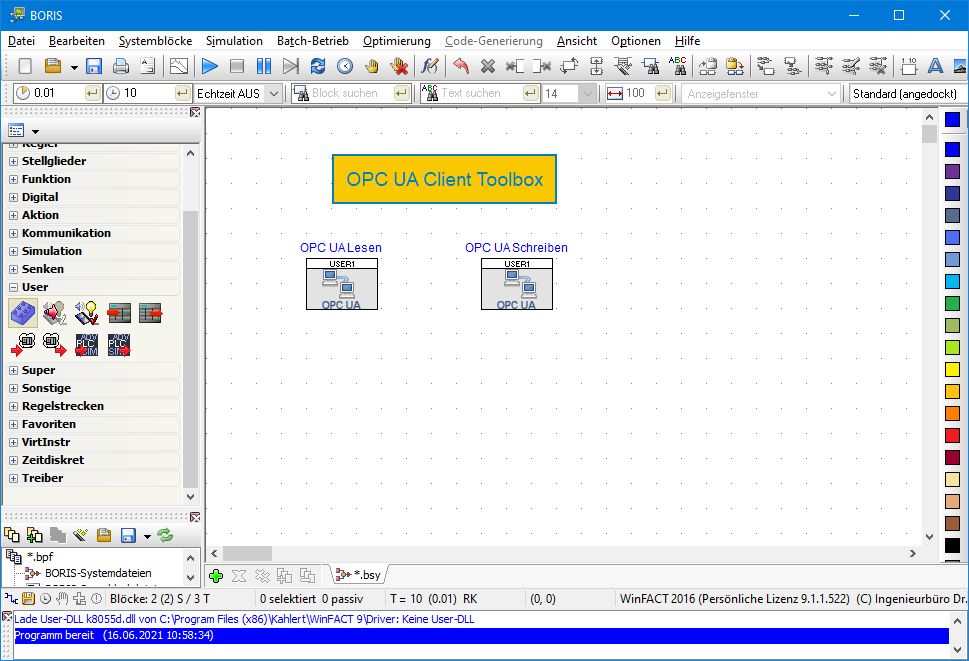Confirm text search with its enter button

(x=530, y=93)
